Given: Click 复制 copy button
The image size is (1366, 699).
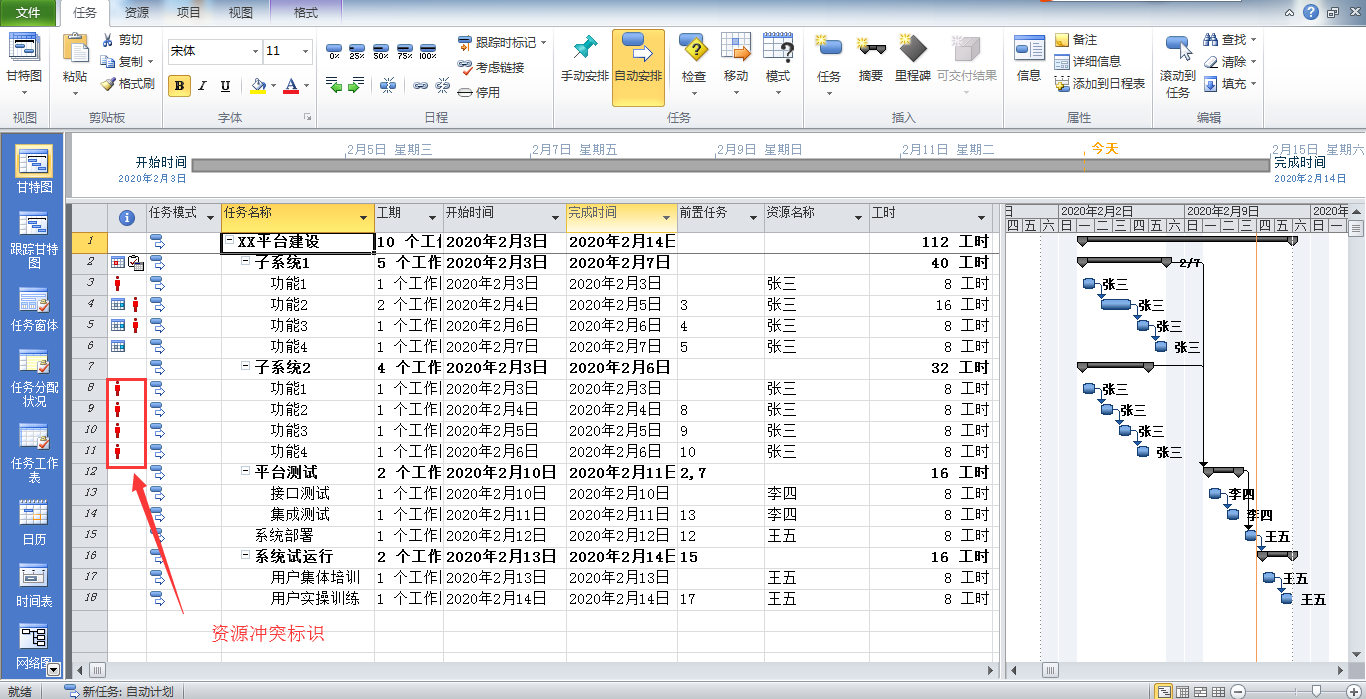Looking at the screenshot, I should pyautogui.click(x=122, y=62).
